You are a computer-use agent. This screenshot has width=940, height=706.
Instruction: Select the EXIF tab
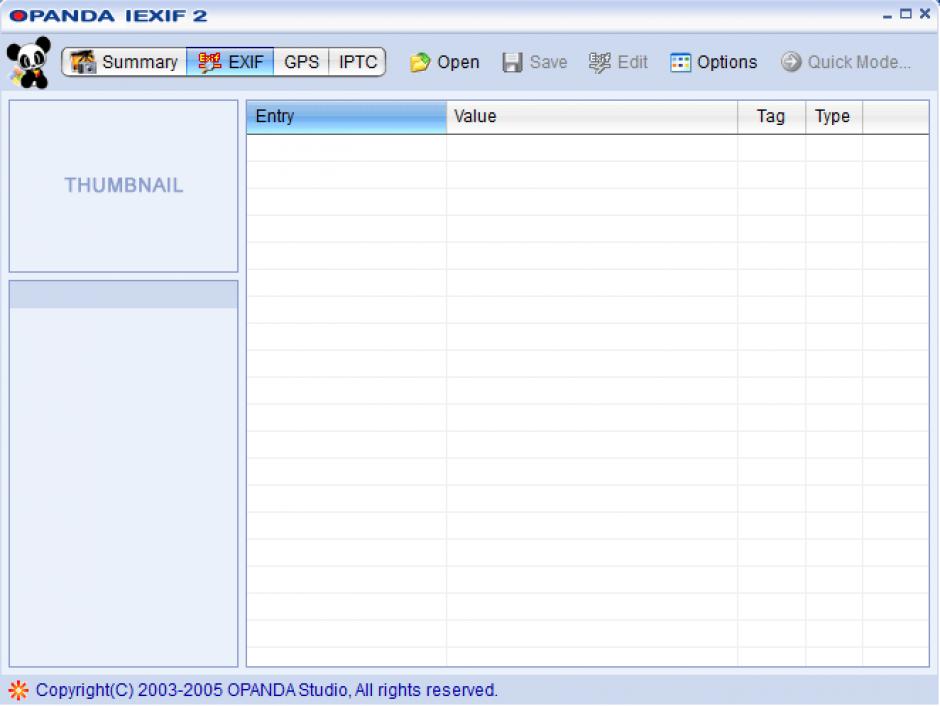pyautogui.click(x=230, y=62)
